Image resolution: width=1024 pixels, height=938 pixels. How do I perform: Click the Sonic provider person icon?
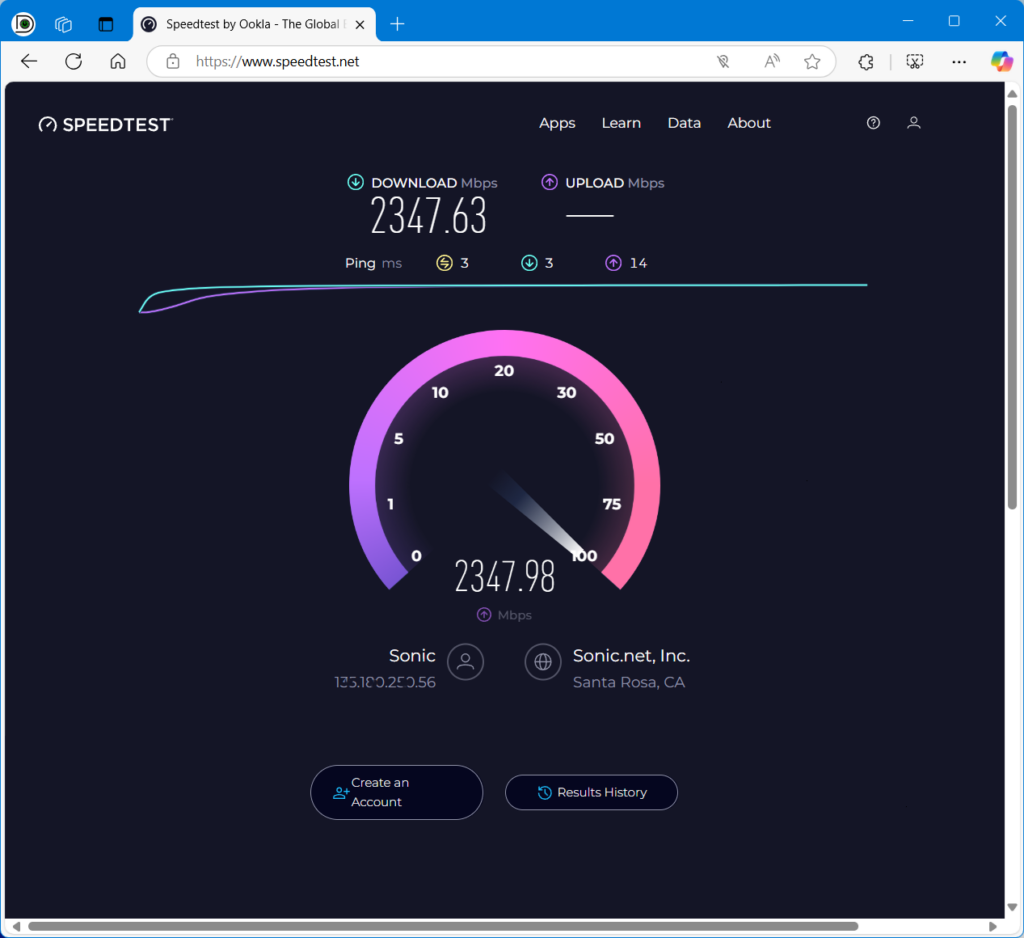[464, 662]
